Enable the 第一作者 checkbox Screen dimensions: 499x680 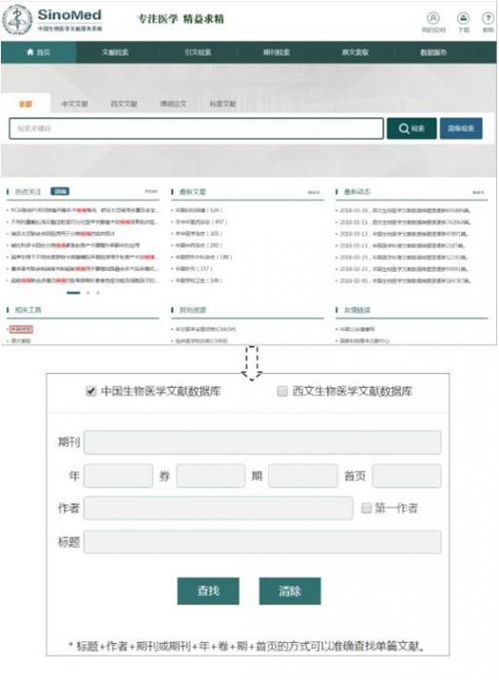pos(366,507)
